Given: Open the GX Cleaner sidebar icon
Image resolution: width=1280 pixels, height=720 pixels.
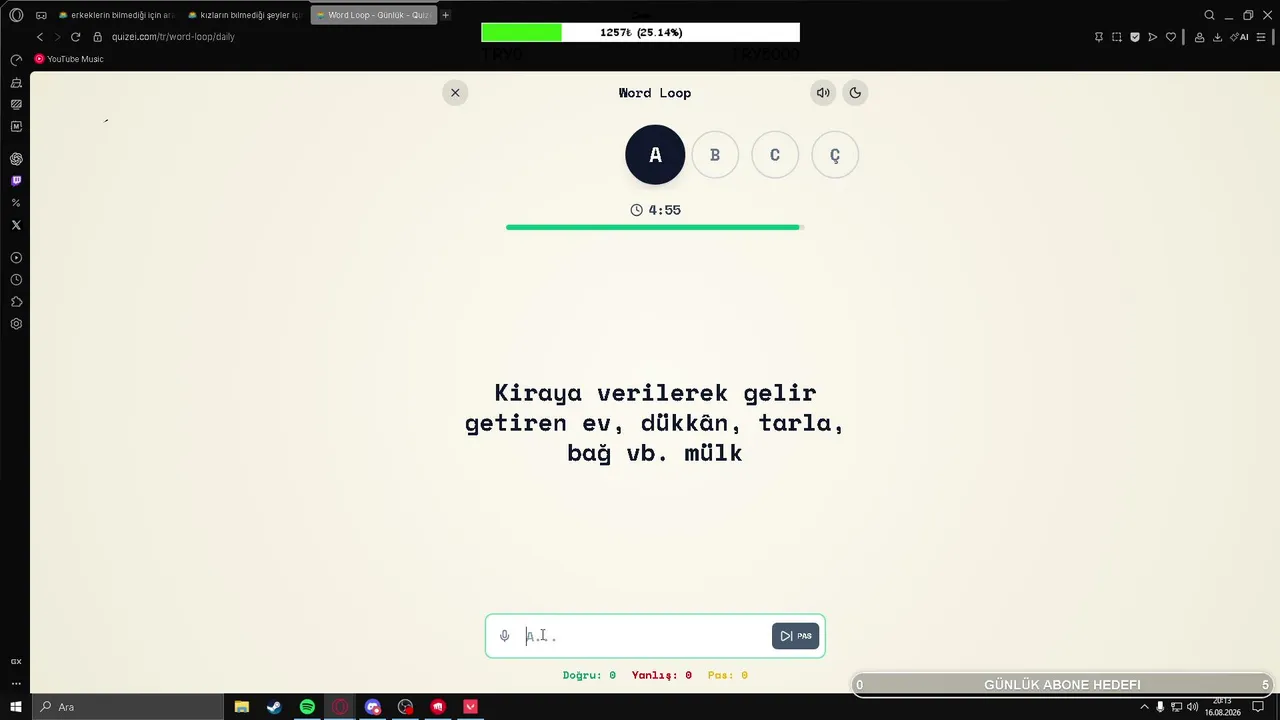Looking at the screenshot, I should coord(16,82).
